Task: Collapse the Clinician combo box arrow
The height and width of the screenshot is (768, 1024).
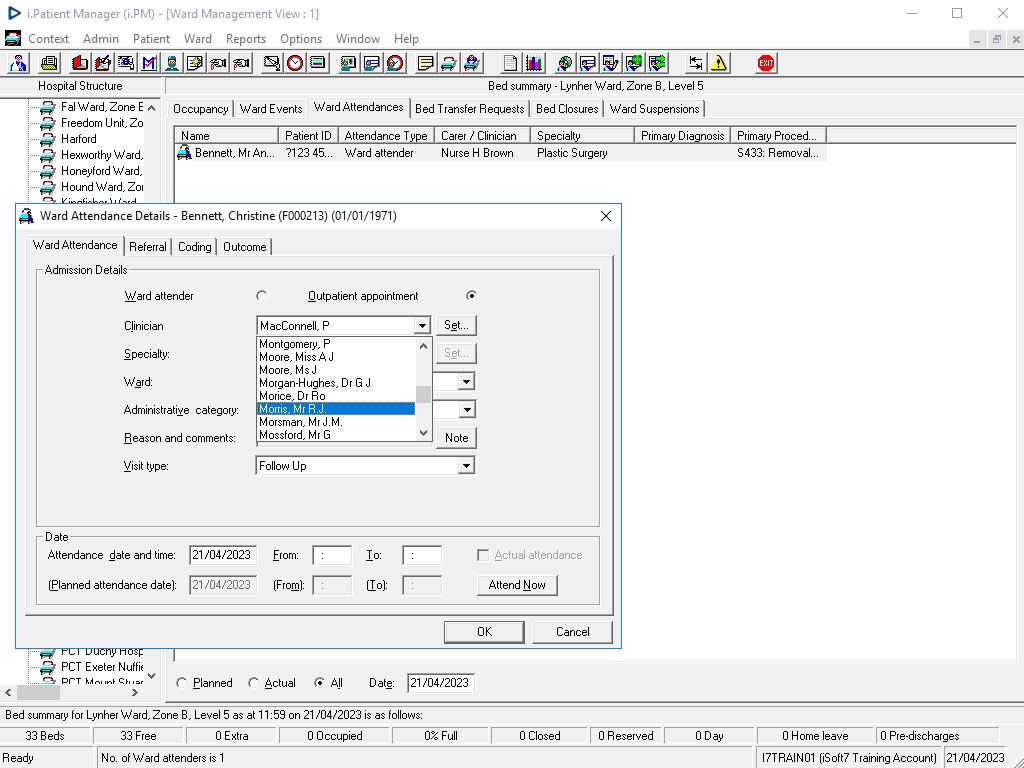Action: [x=422, y=325]
